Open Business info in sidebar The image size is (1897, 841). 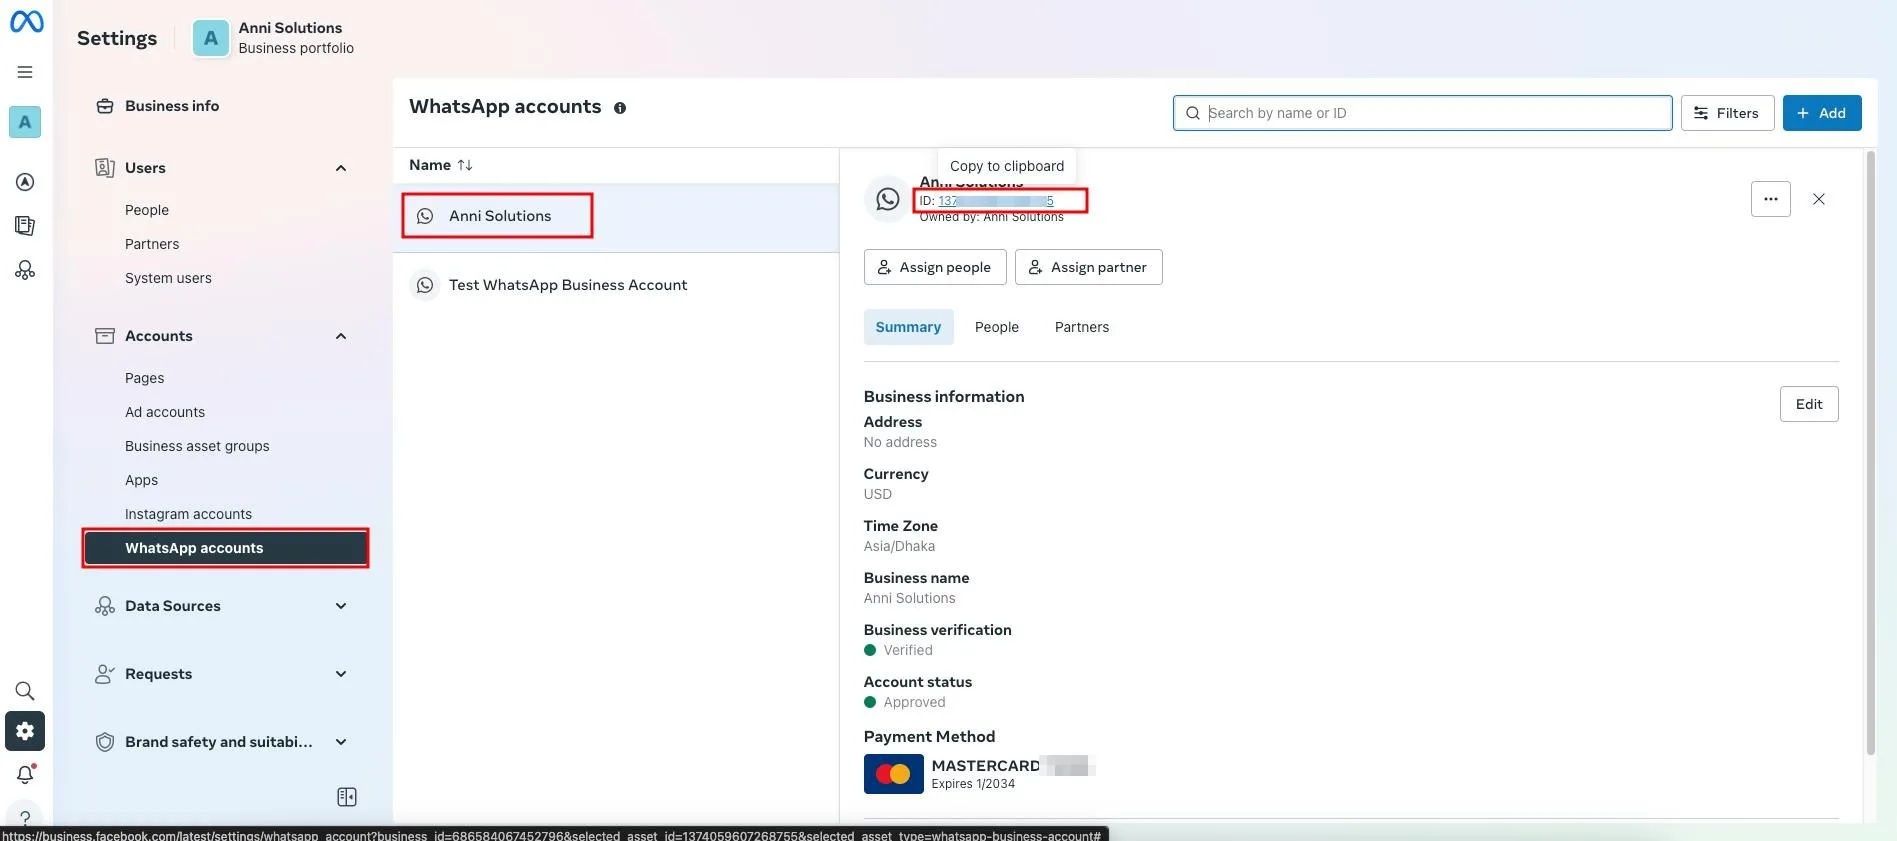click(x=172, y=106)
